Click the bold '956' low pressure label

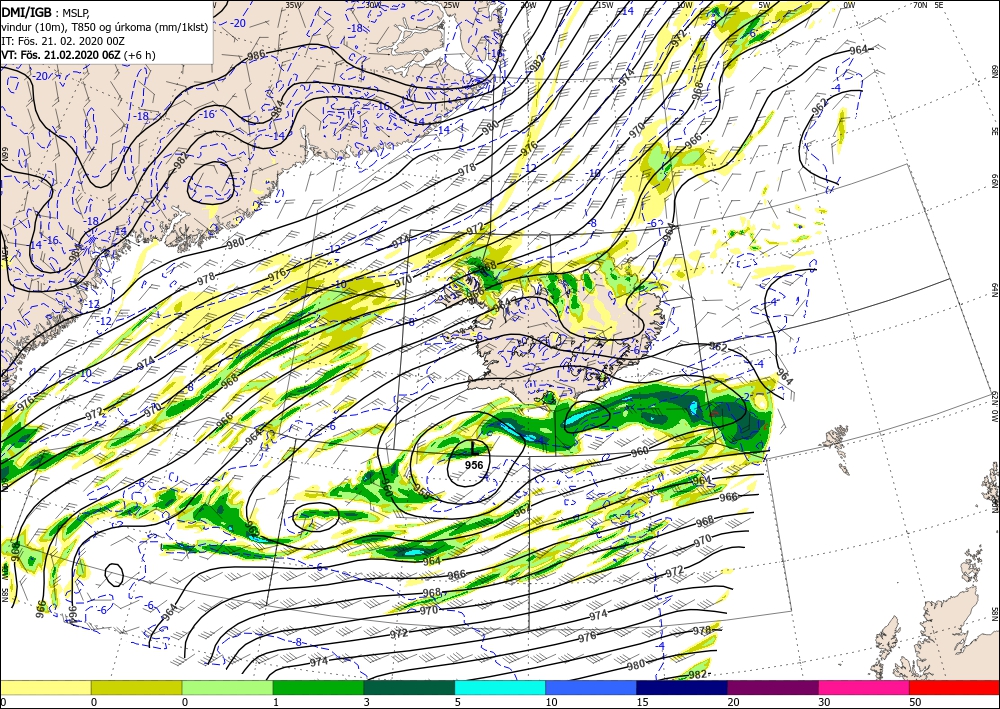(x=474, y=465)
